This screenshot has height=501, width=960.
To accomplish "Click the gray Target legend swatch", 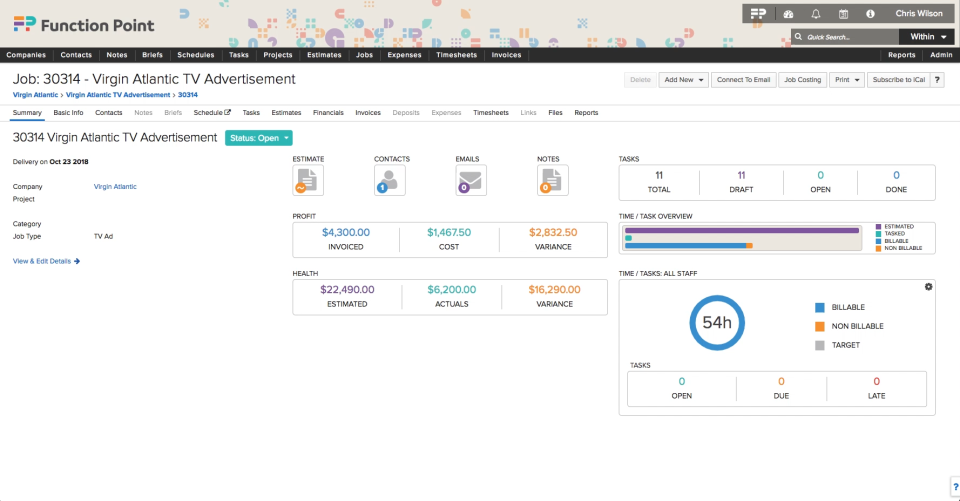I will tap(820, 345).
